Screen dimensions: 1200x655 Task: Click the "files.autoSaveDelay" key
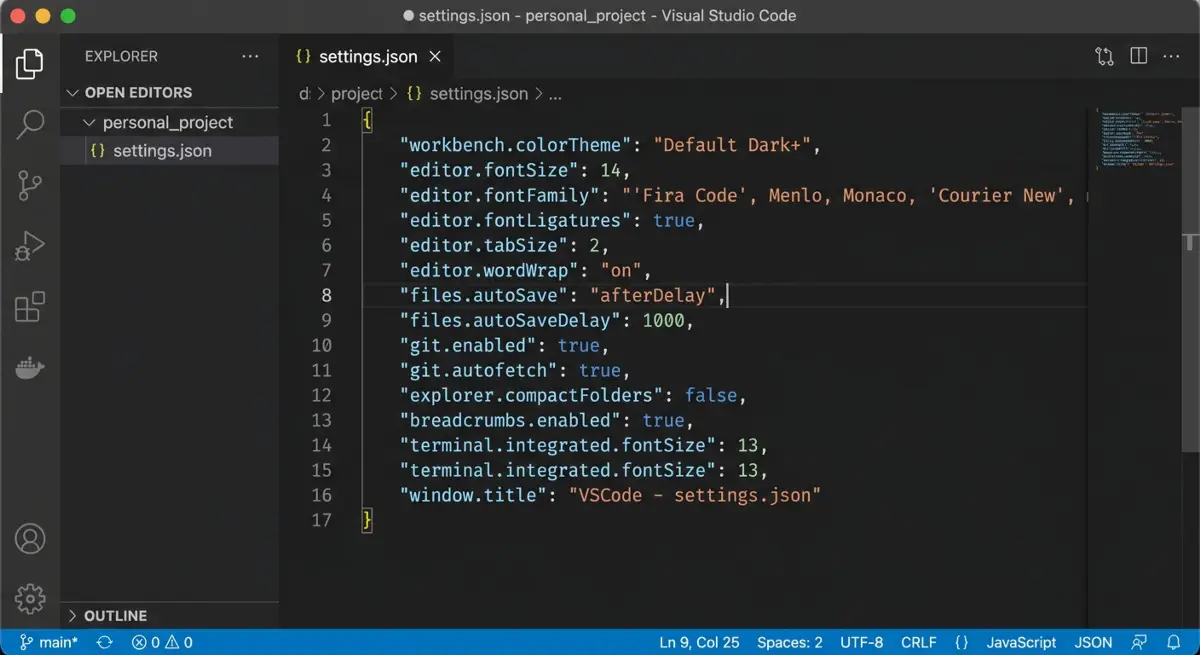[512, 320]
